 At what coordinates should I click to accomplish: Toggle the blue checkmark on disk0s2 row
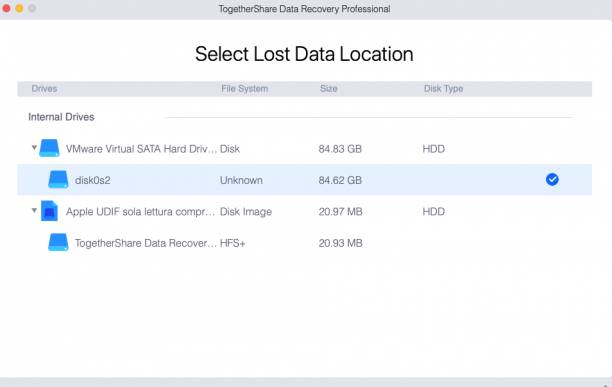click(x=552, y=179)
